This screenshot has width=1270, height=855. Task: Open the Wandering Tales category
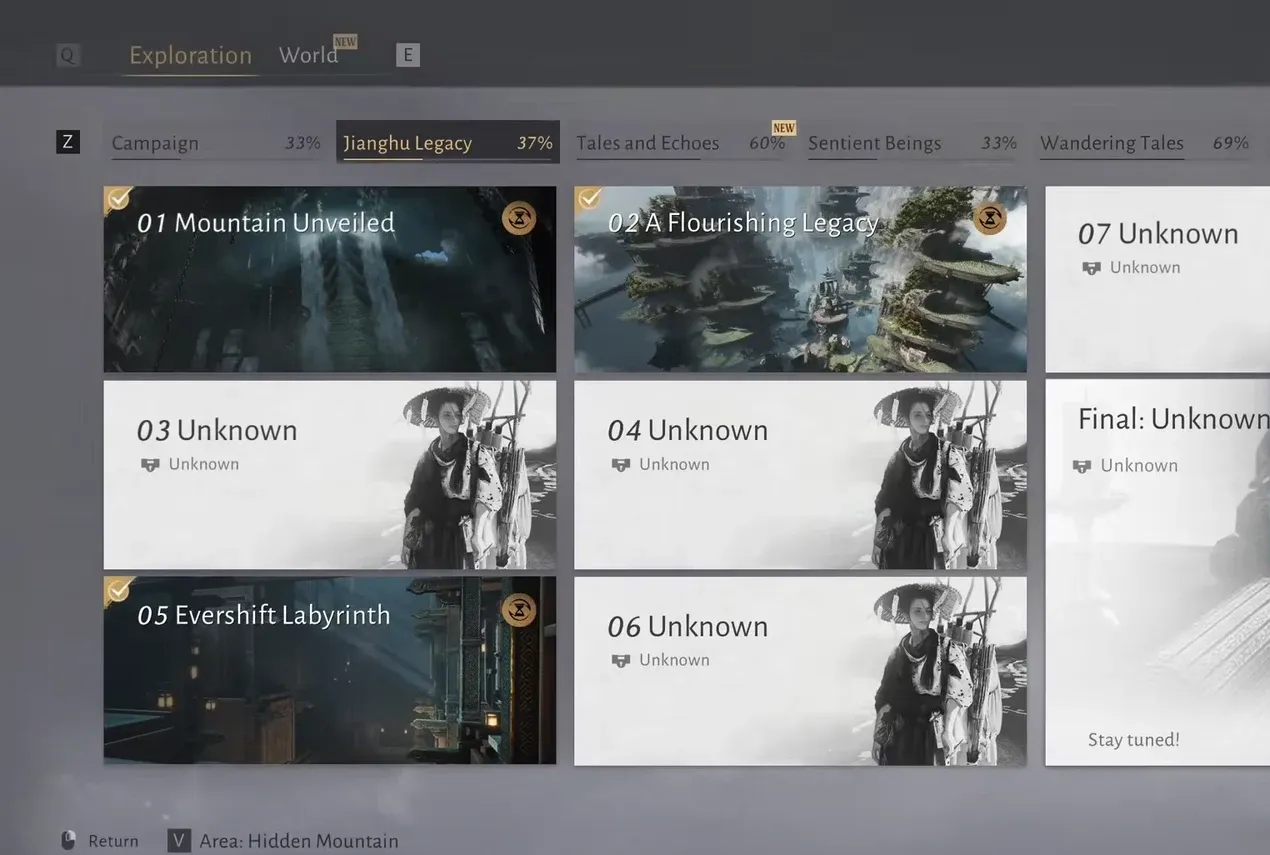tap(1145, 143)
